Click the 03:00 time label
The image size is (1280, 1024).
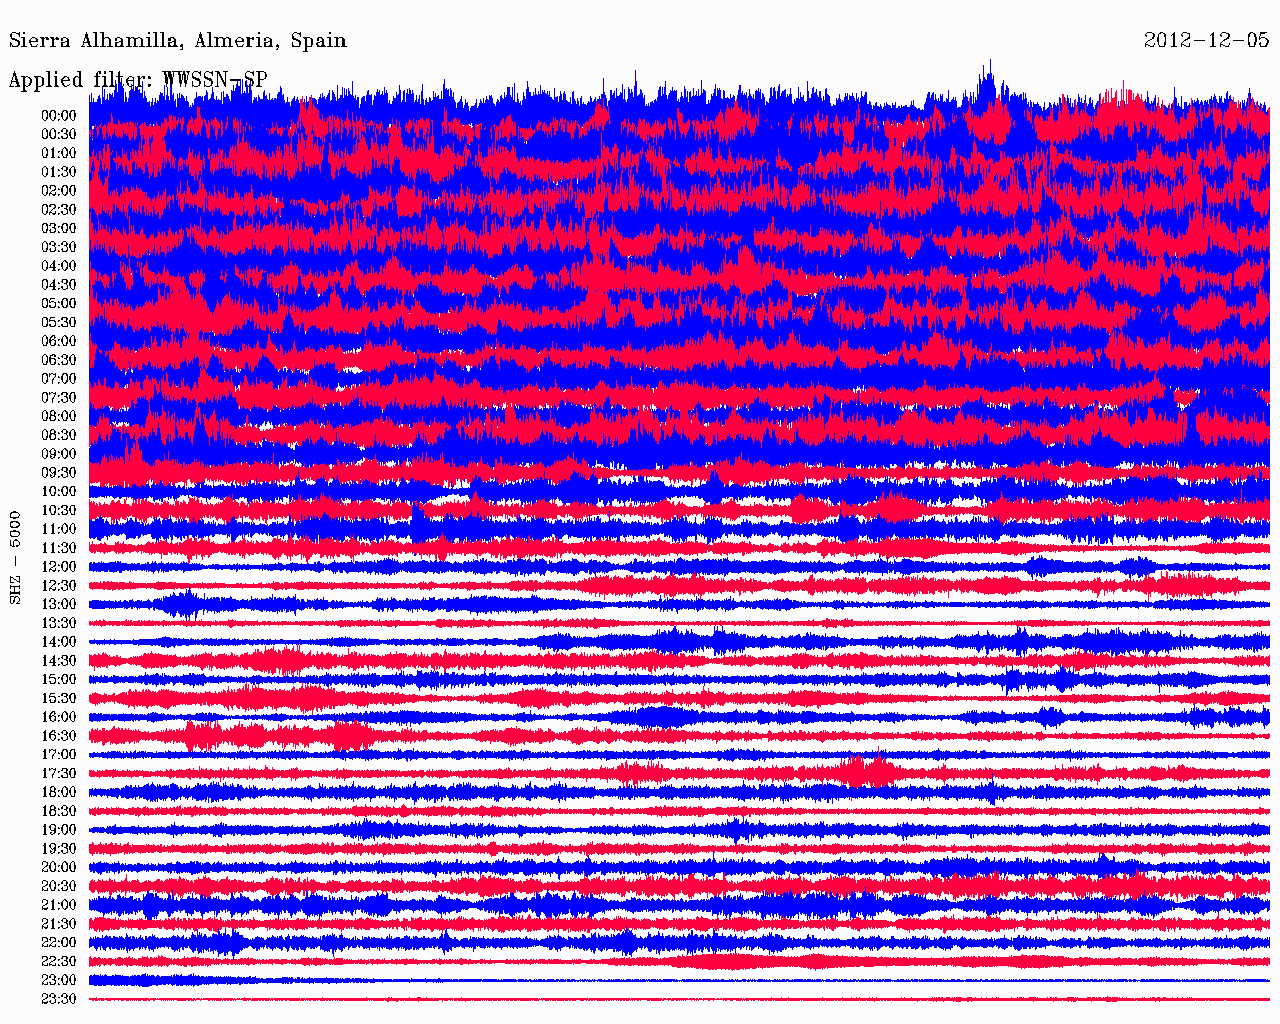tap(59, 229)
